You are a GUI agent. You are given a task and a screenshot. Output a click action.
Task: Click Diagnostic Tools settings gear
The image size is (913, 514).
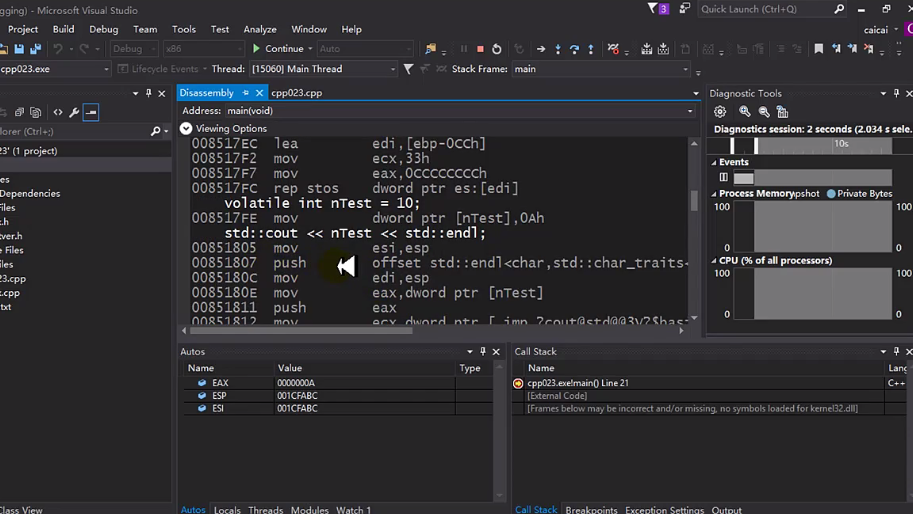click(x=720, y=111)
